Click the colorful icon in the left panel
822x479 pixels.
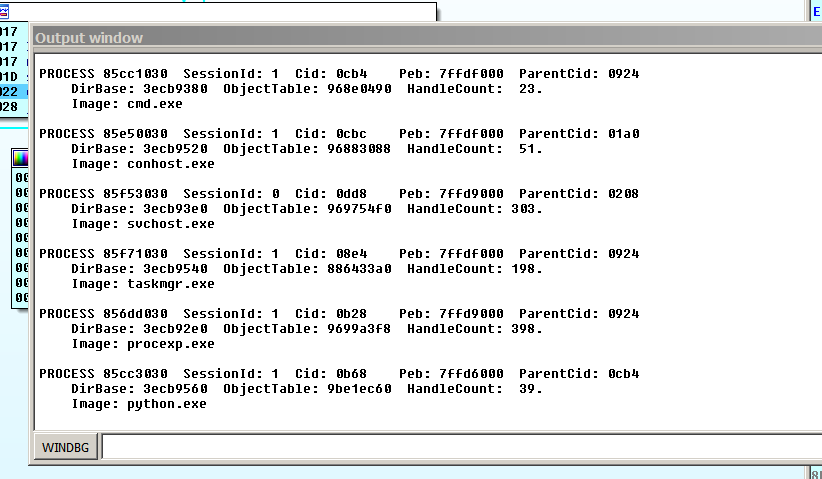[19, 159]
